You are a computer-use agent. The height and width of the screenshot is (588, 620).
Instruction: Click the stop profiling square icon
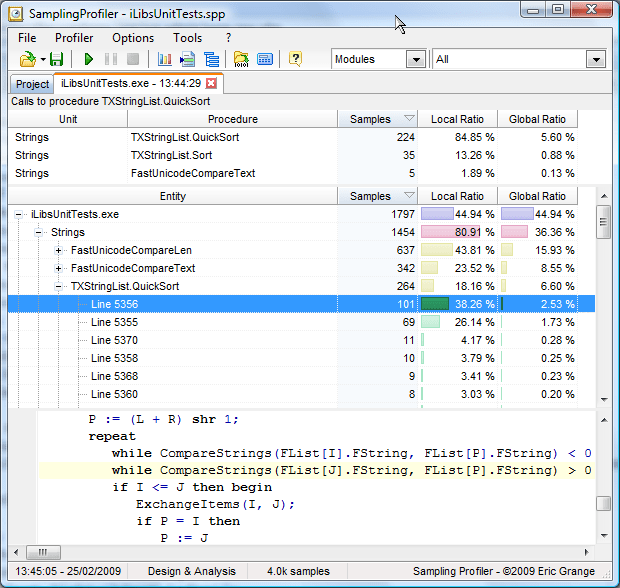click(133, 59)
